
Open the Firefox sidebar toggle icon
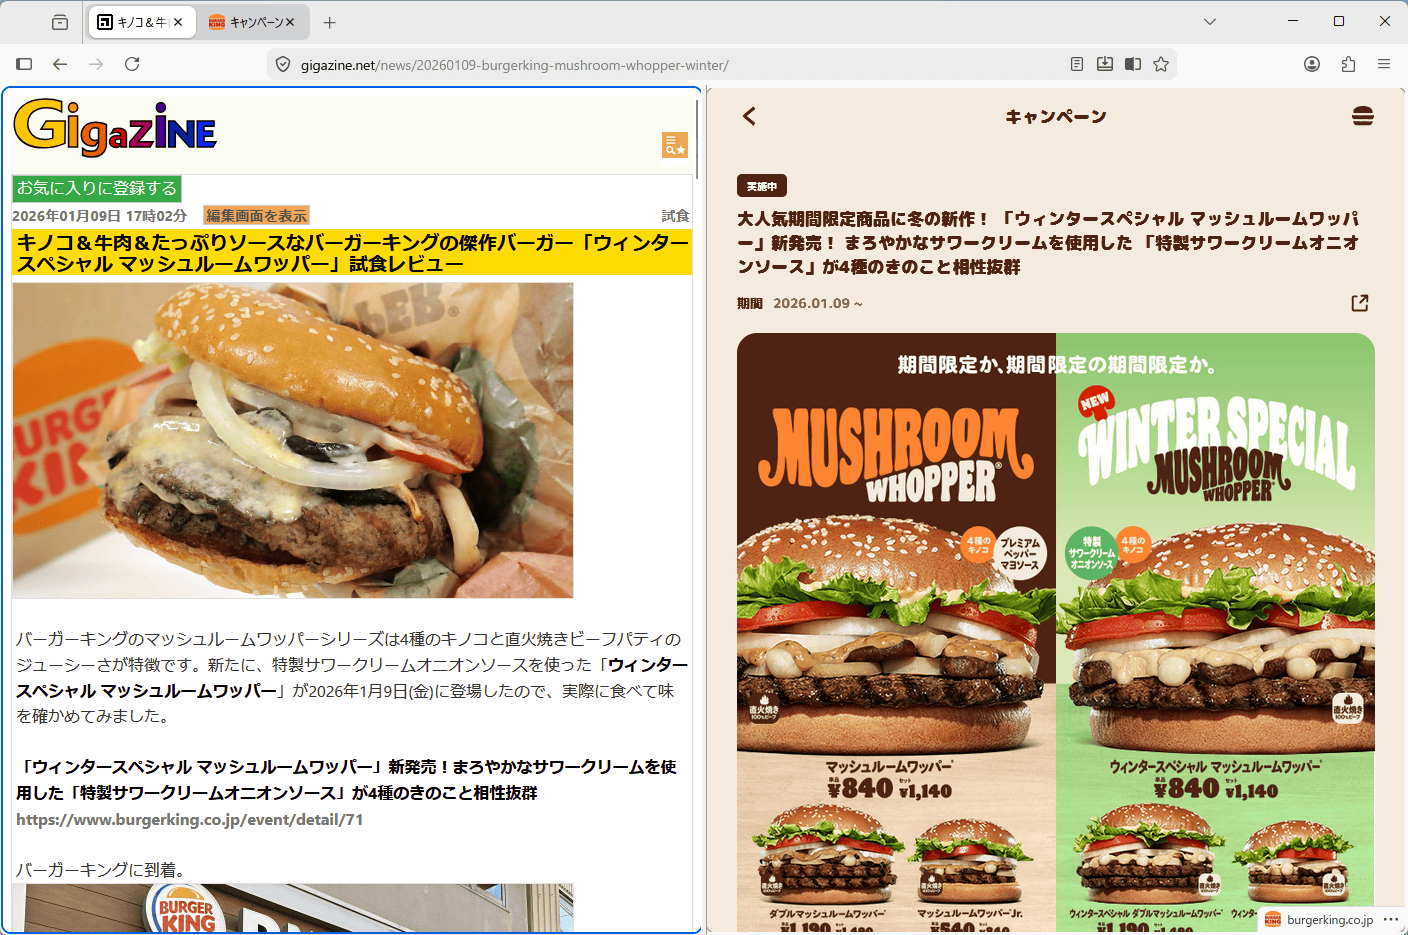24,64
